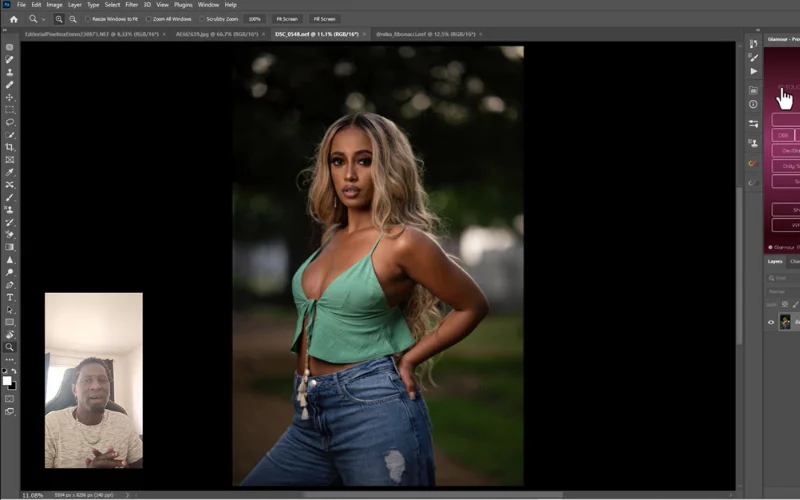Select the Zoom tool in the toolbar
Viewport: 800px width, 500px height.
(x=10, y=347)
